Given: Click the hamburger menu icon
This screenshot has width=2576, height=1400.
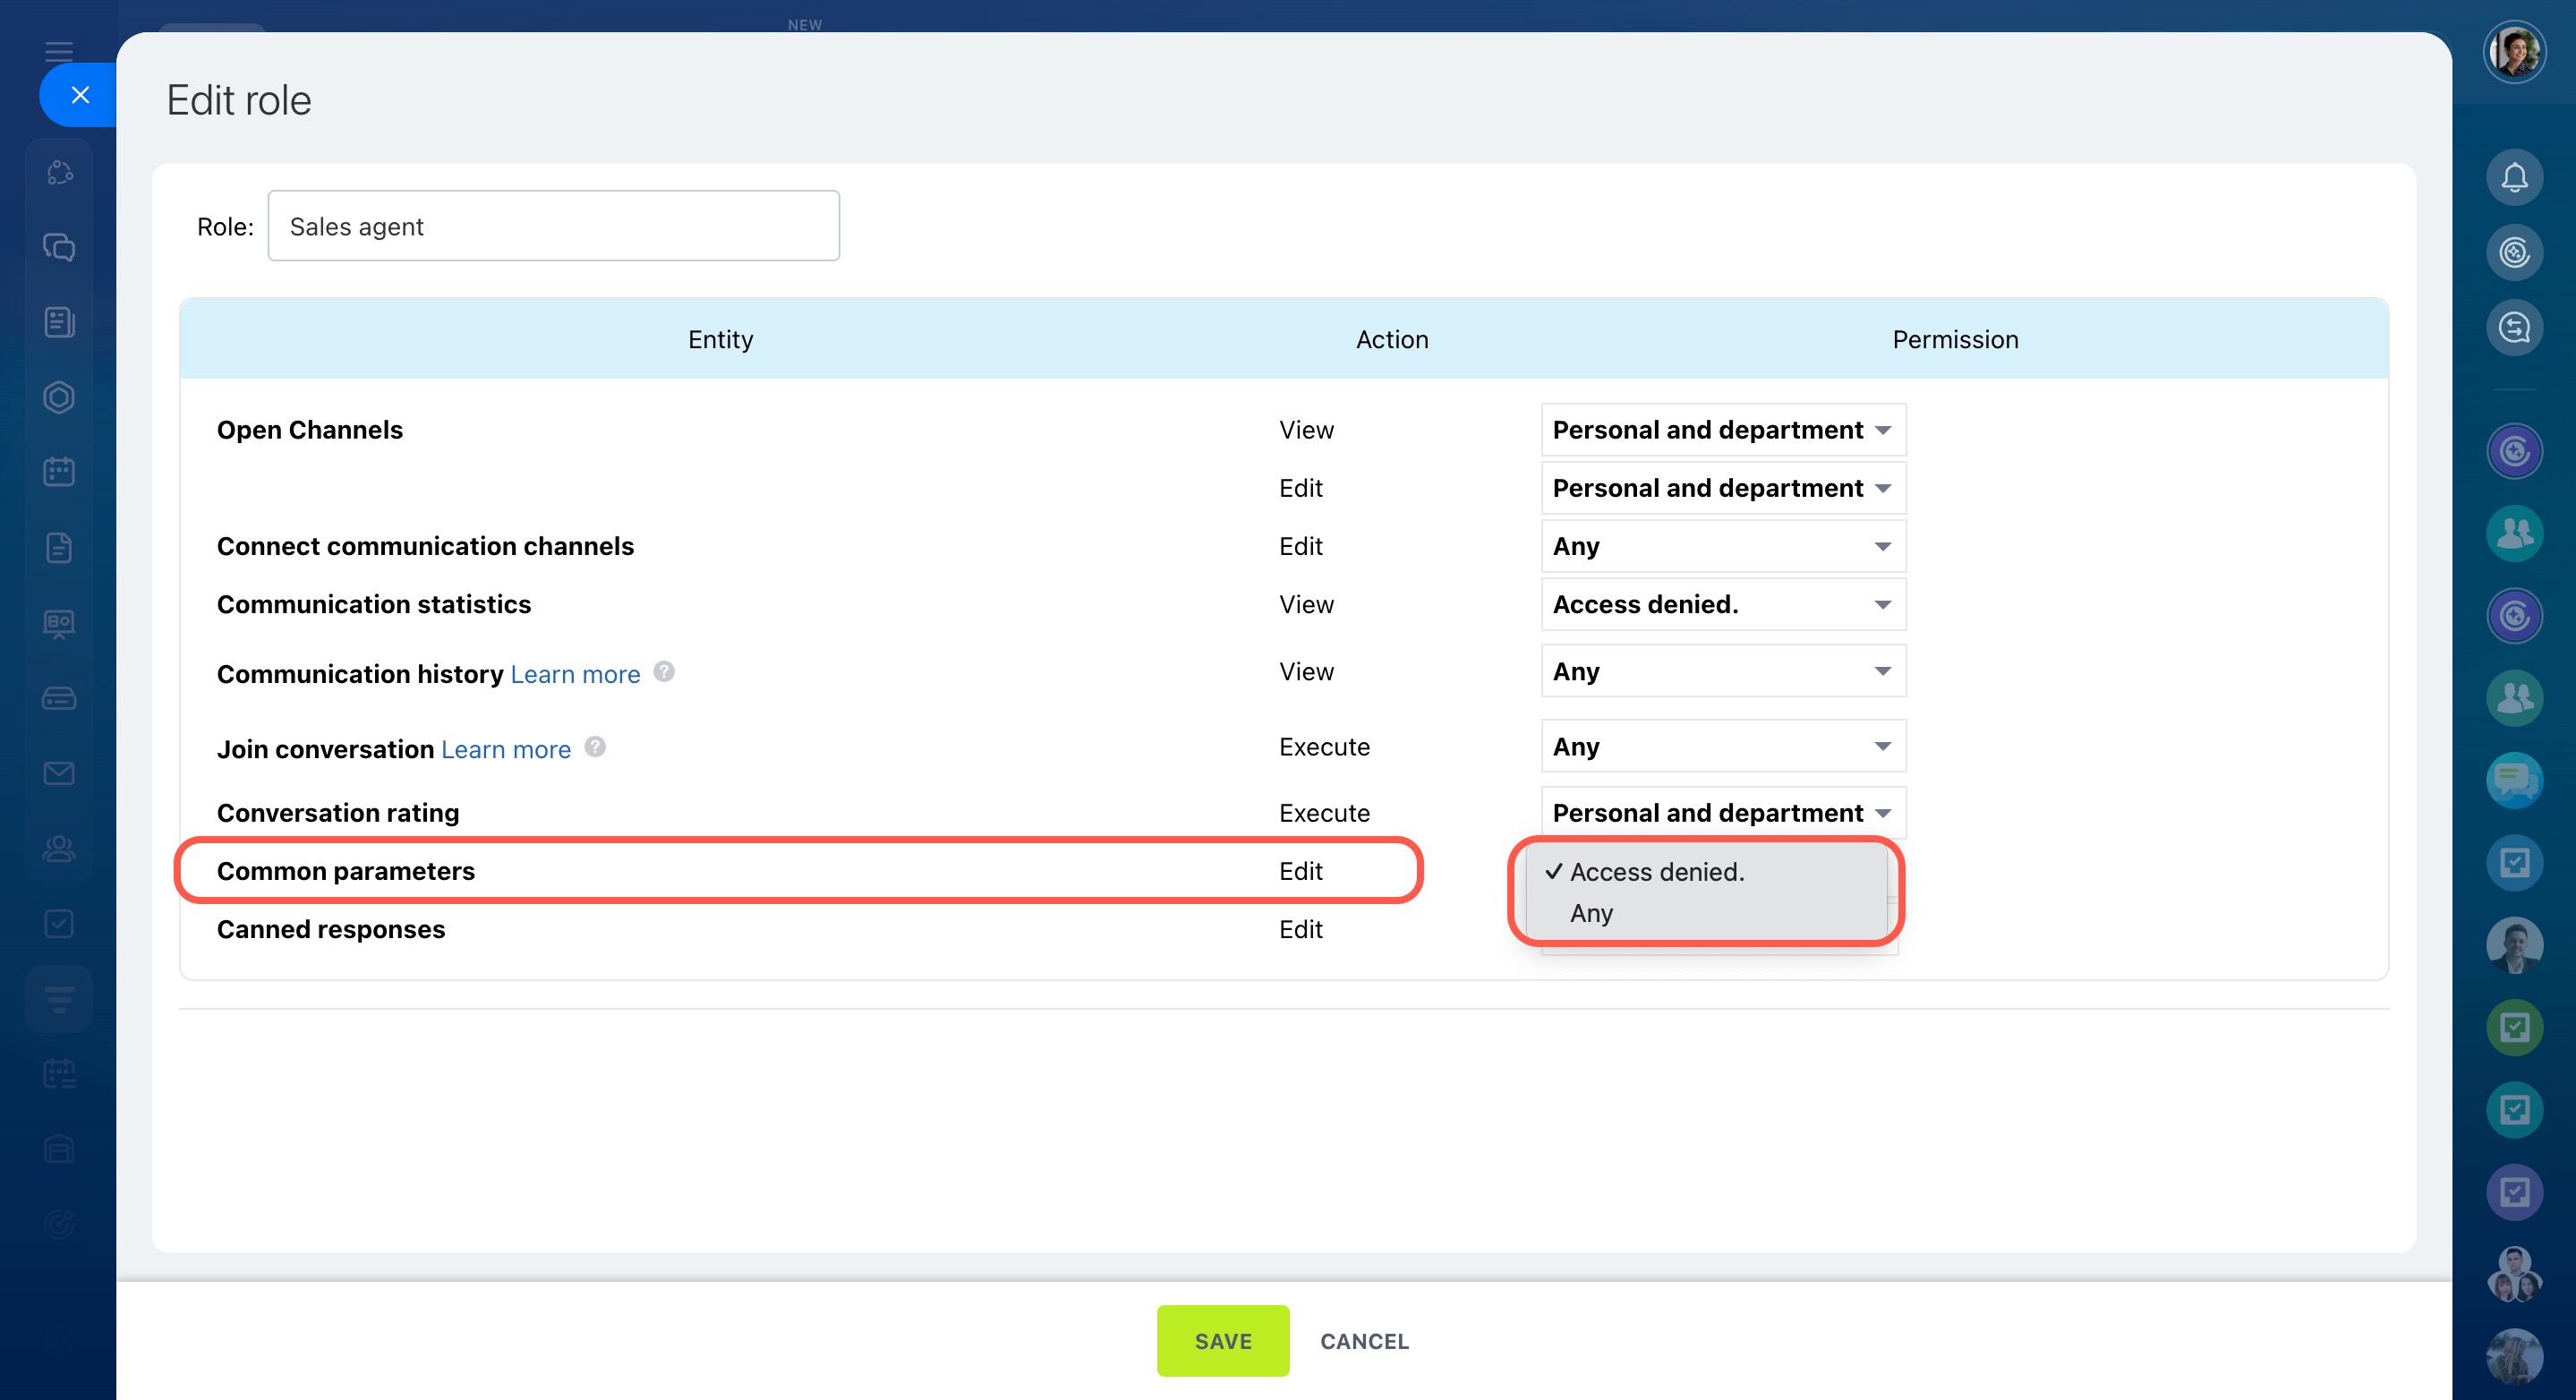Looking at the screenshot, I should tap(59, 51).
